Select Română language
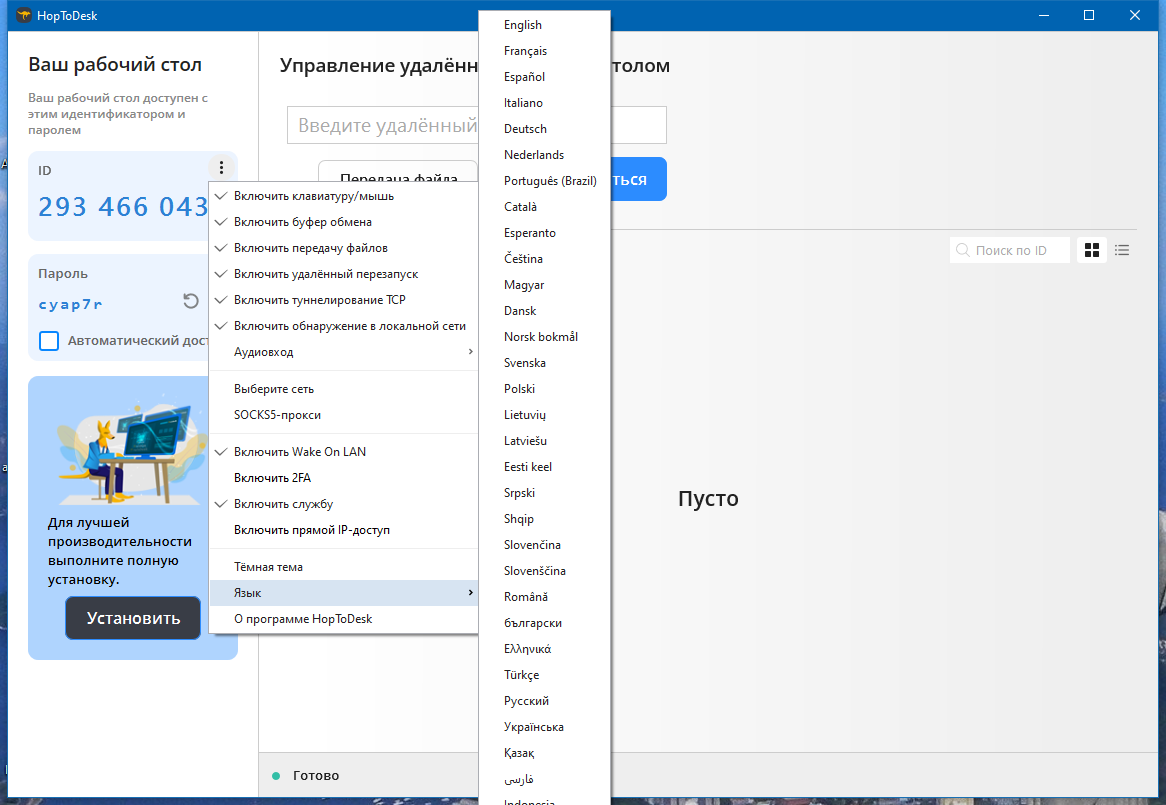This screenshot has width=1166, height=805. tap(544, 598)
